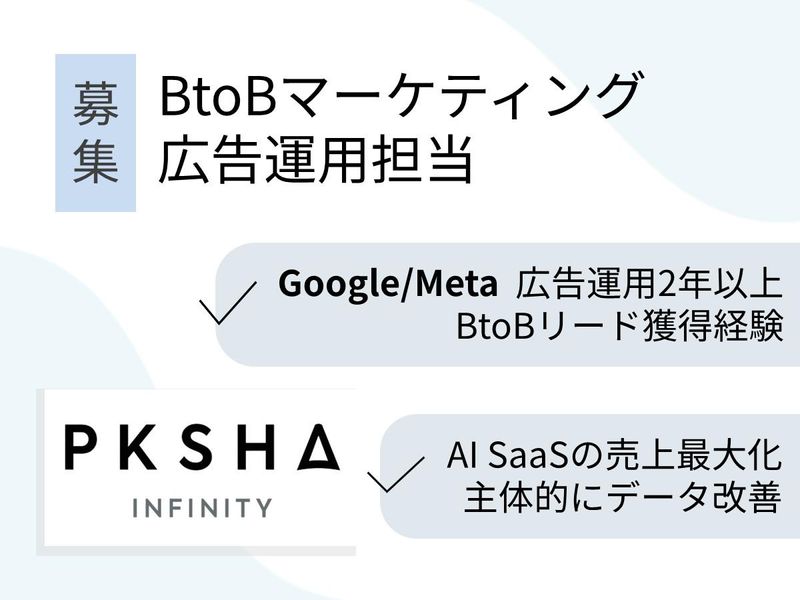Screen dimensions: 800x600
Task: Click the 主体的にデータ改善 line
Action: click(x=620, y=499)
